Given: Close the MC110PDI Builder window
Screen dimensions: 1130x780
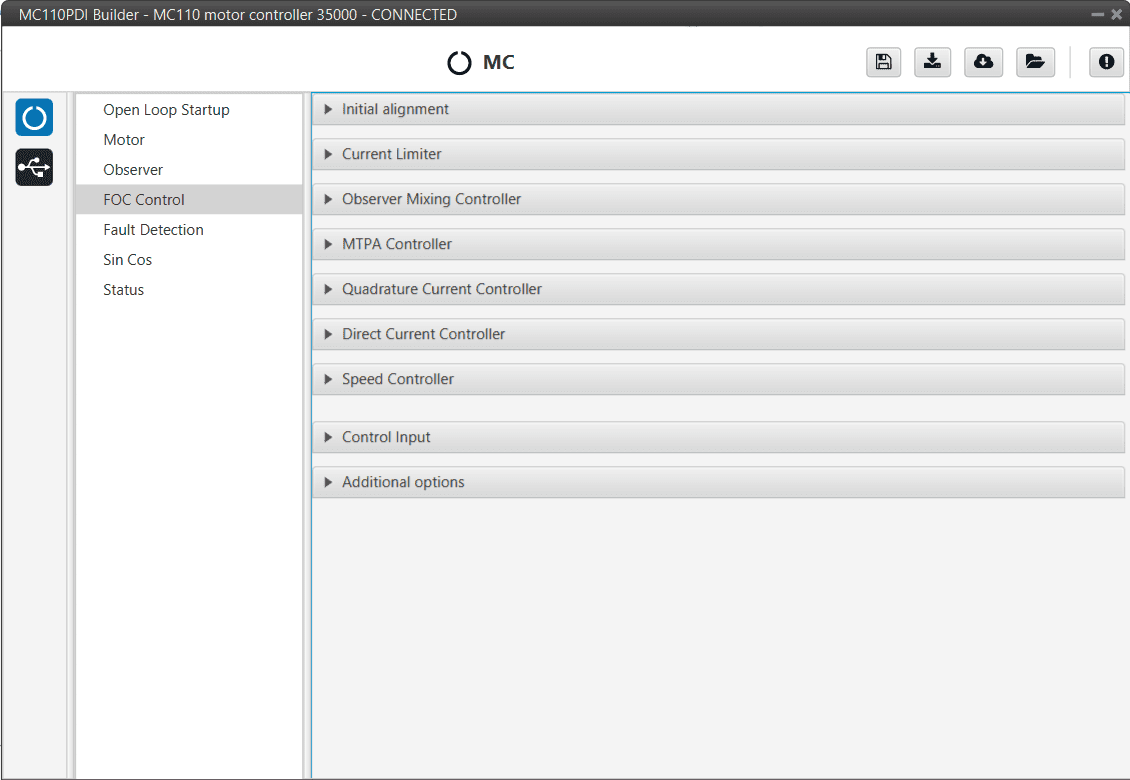Looking at the screenshot, I should coord(1116,14).
